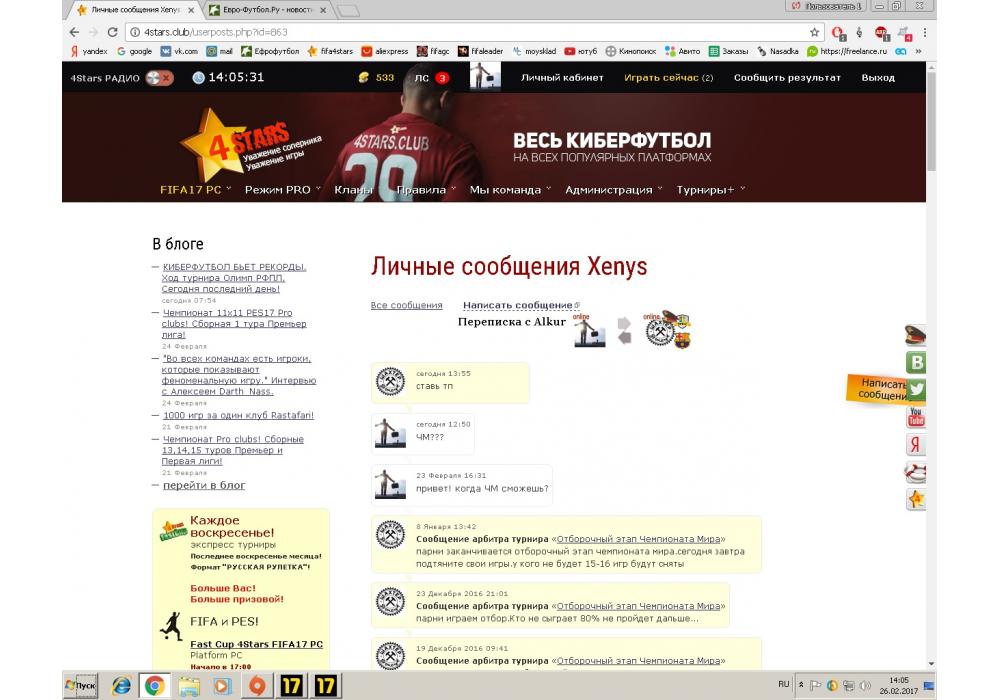This screenshot has width=1000, height=700.
Task: Click the lifebuoy help icon in sidebar
Action: [x=915, y=472]
